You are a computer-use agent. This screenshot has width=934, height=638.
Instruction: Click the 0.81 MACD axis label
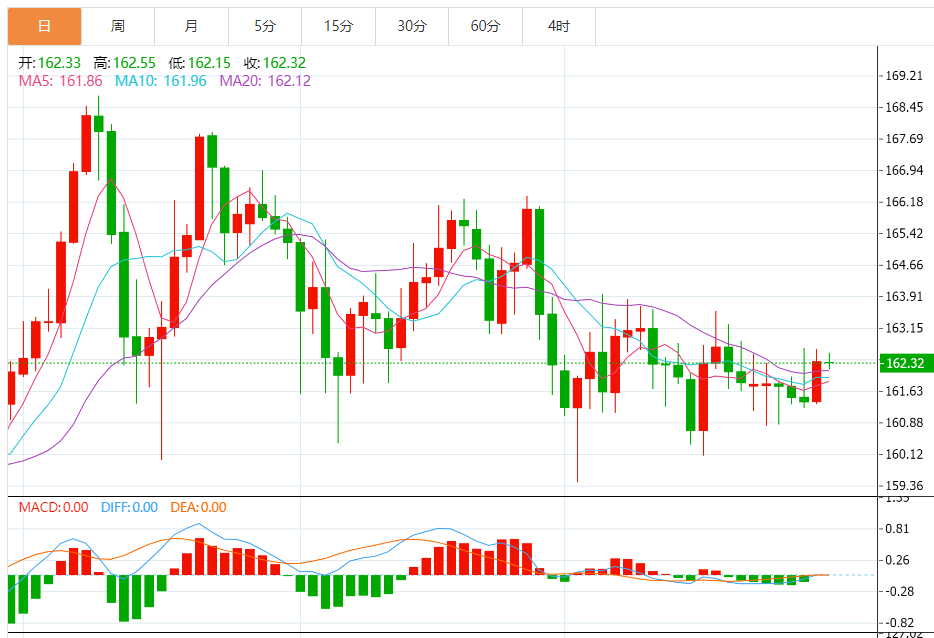[898, 529]
